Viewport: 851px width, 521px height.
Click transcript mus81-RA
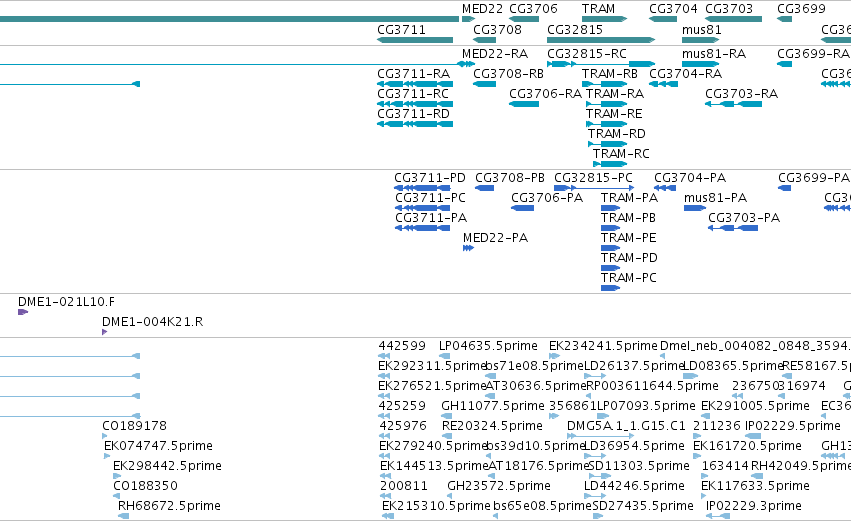(x=714, y=54)
